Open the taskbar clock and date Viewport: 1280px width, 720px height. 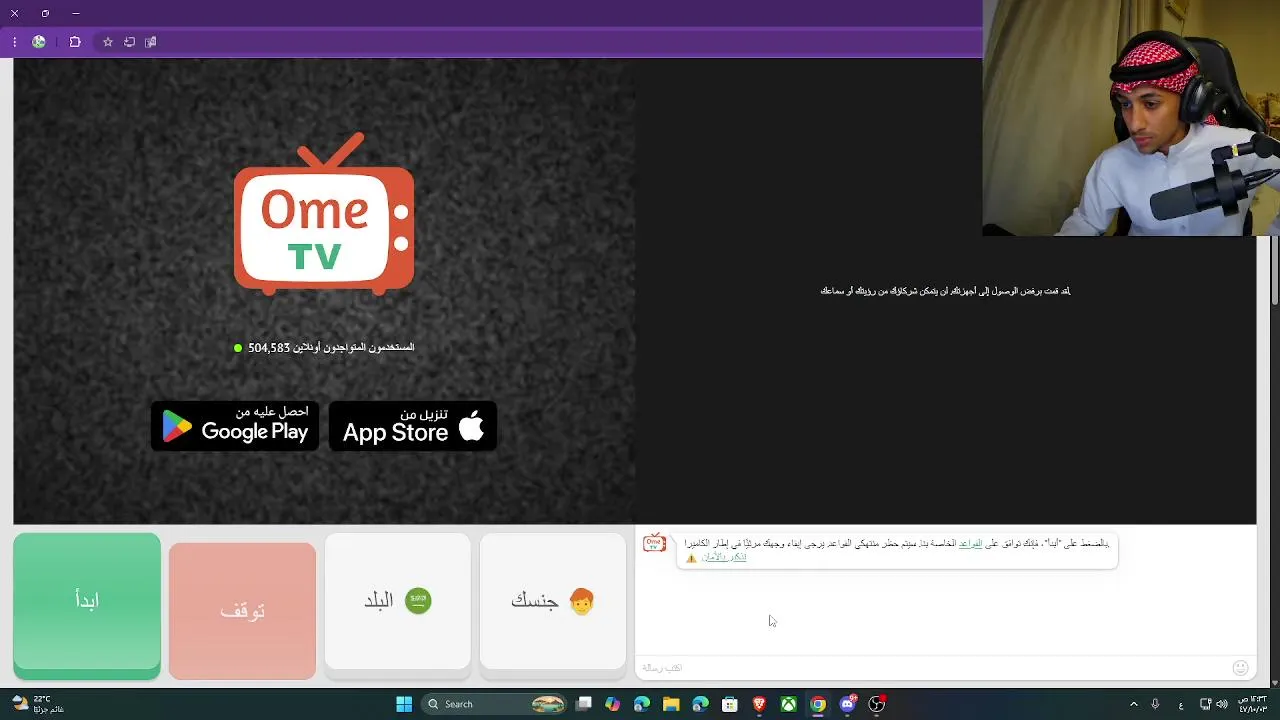tap(1253, 704)
